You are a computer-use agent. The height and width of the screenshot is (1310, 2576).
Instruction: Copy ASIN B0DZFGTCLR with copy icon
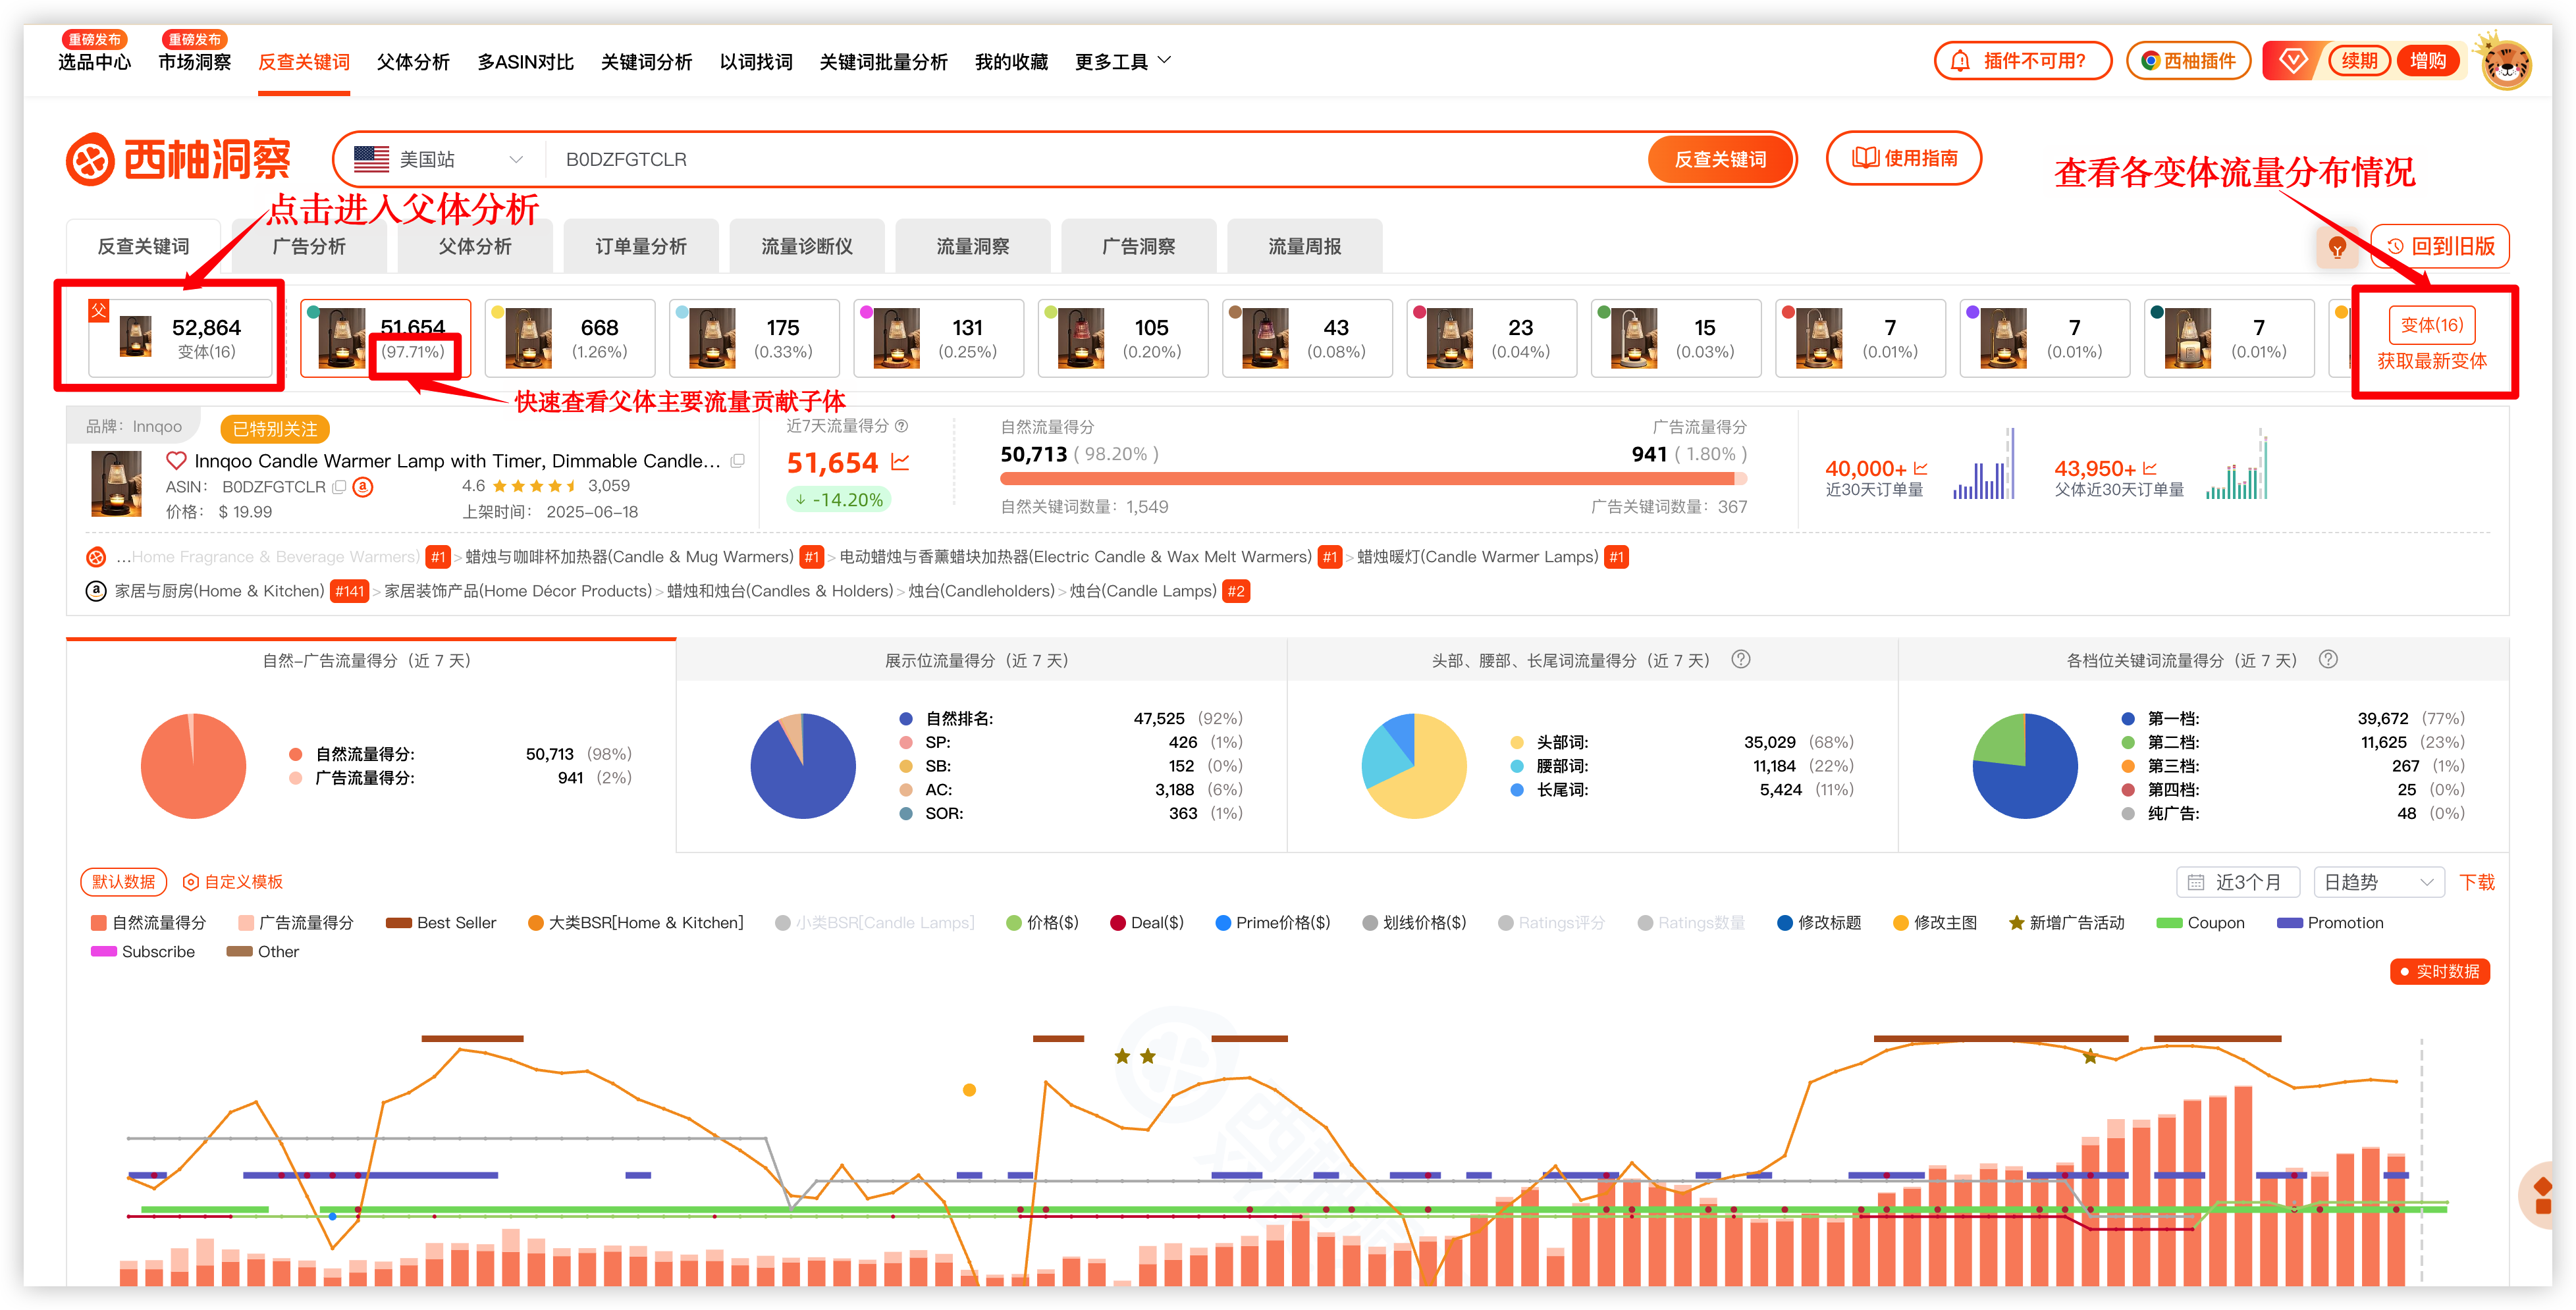pos(339,487)
